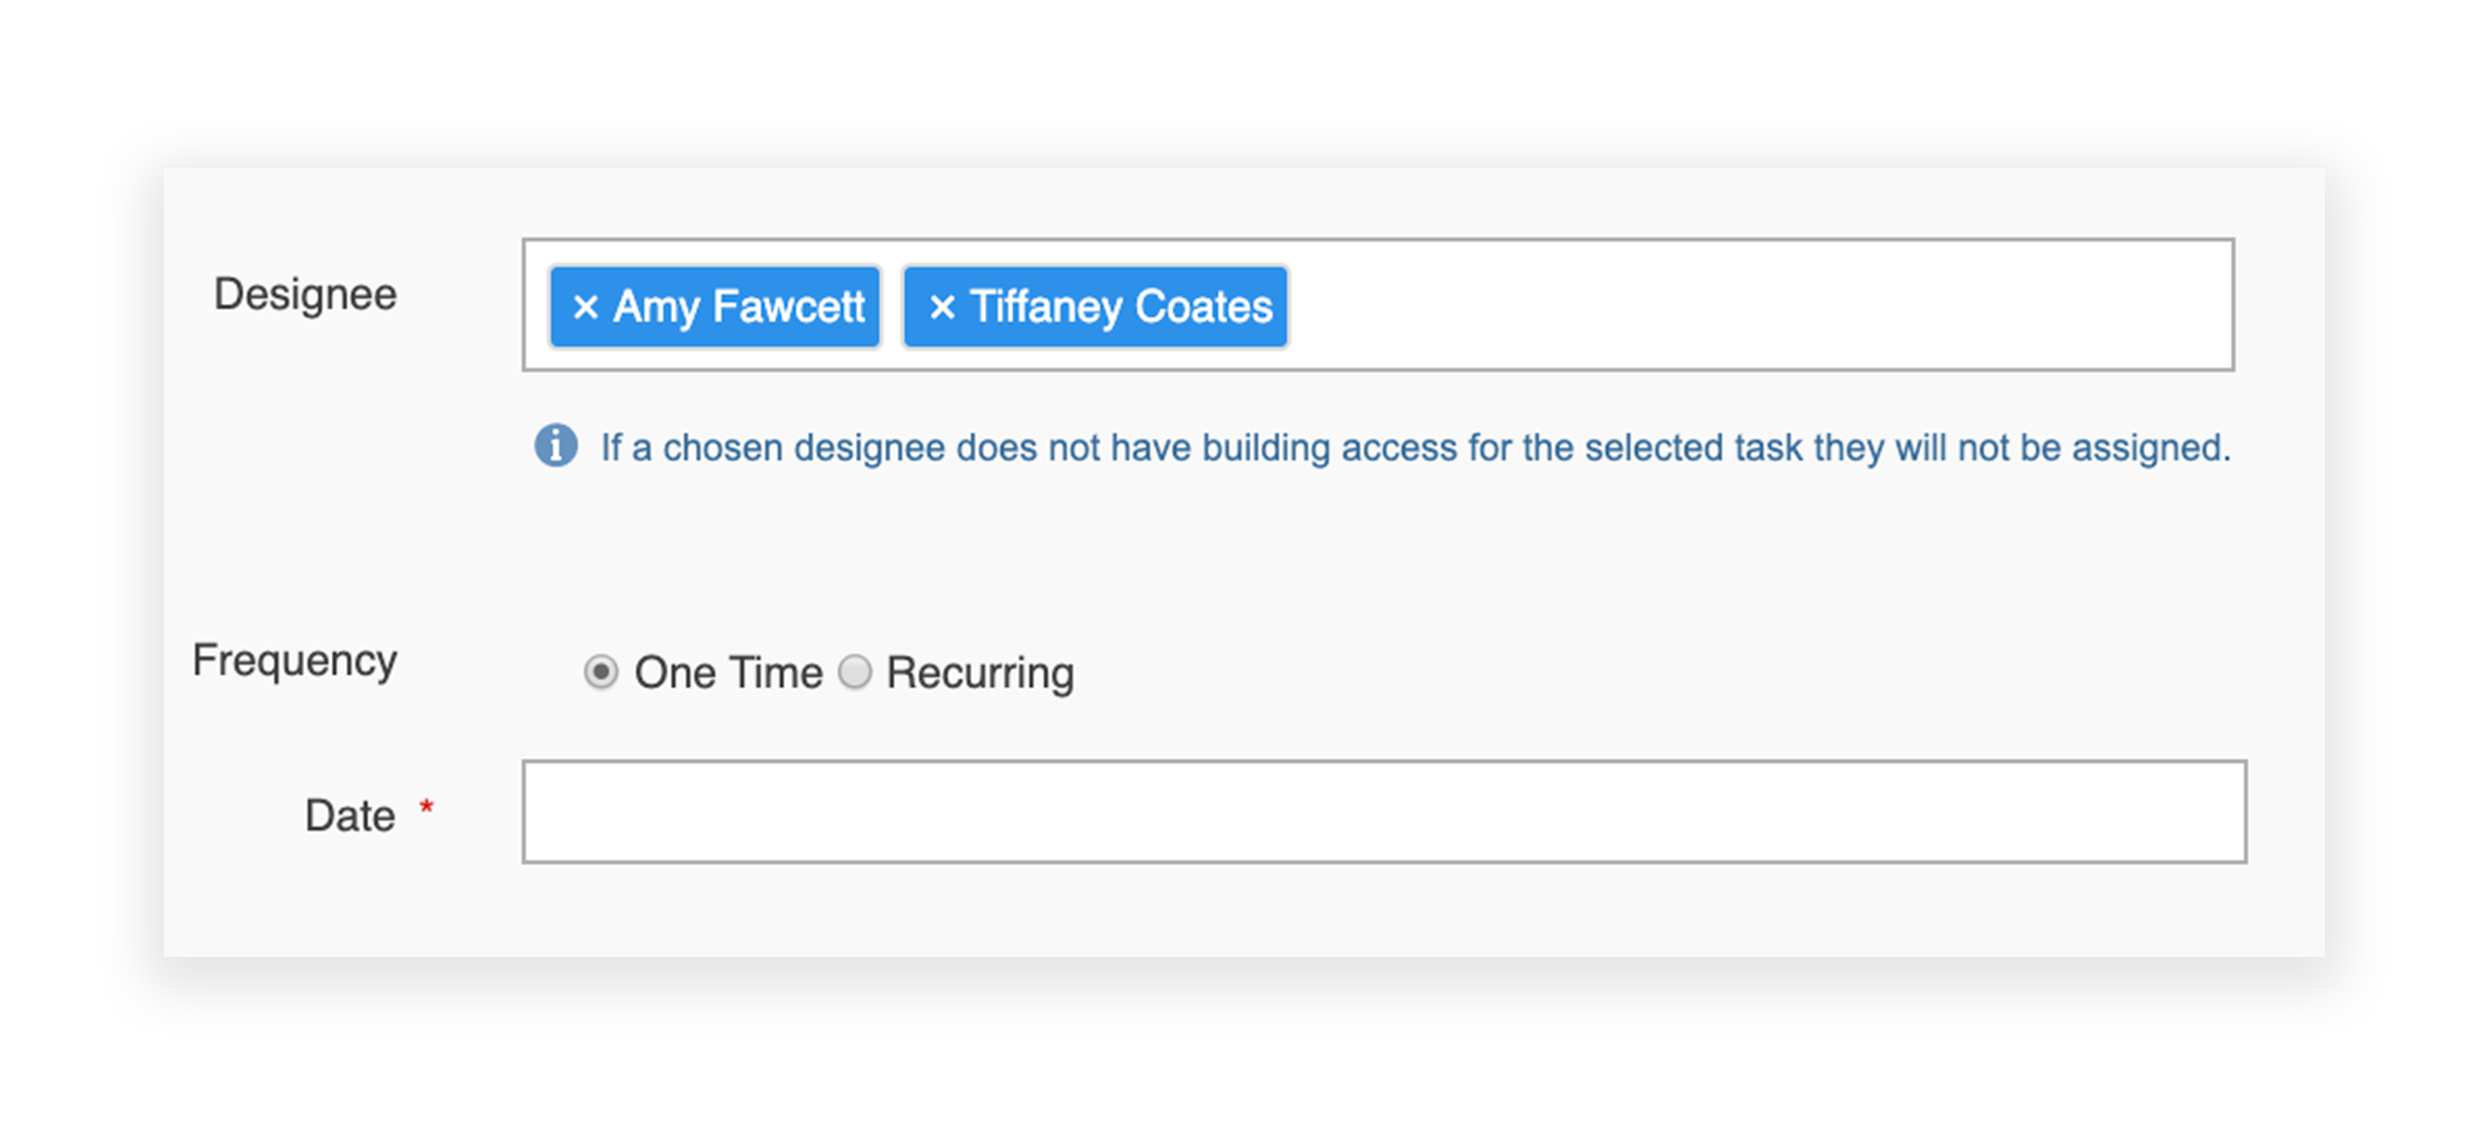The height and width of the screenshot is (1125, 2488).
Task: Click the blue info icon
Action: click(556, 445)
